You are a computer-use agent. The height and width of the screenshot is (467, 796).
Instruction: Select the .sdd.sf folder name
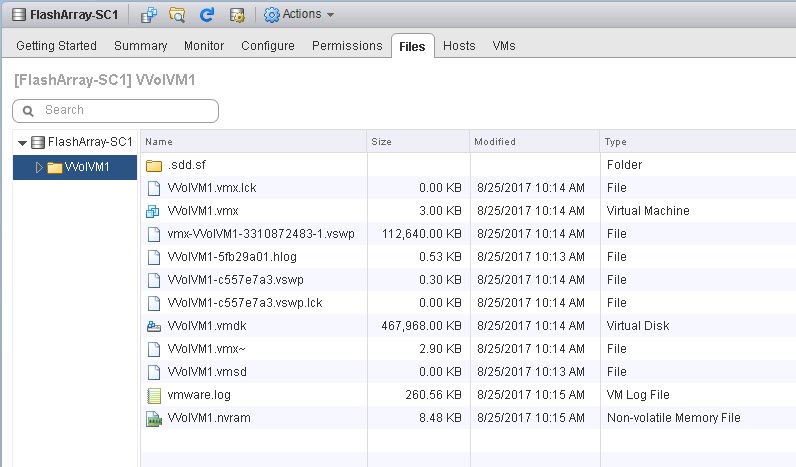187,164
